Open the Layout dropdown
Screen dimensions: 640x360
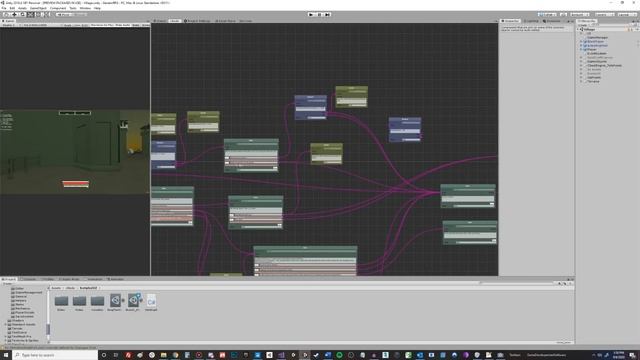(x=627, y=14)
